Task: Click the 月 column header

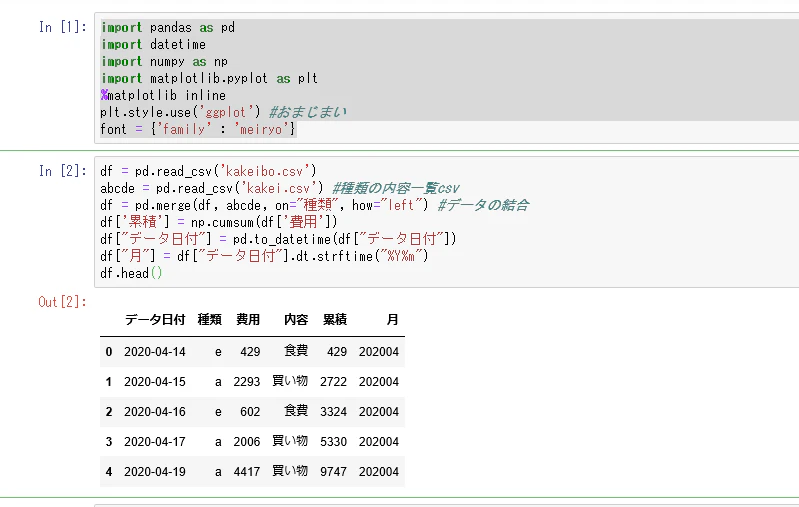Action: coord(392,319)
